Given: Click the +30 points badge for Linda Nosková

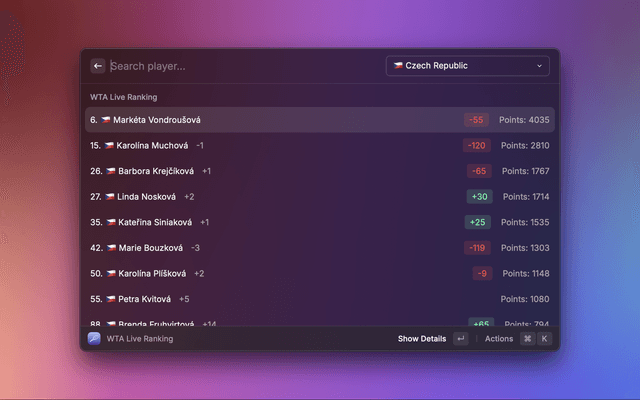Looking at the screenshot, I should point(480,196).
